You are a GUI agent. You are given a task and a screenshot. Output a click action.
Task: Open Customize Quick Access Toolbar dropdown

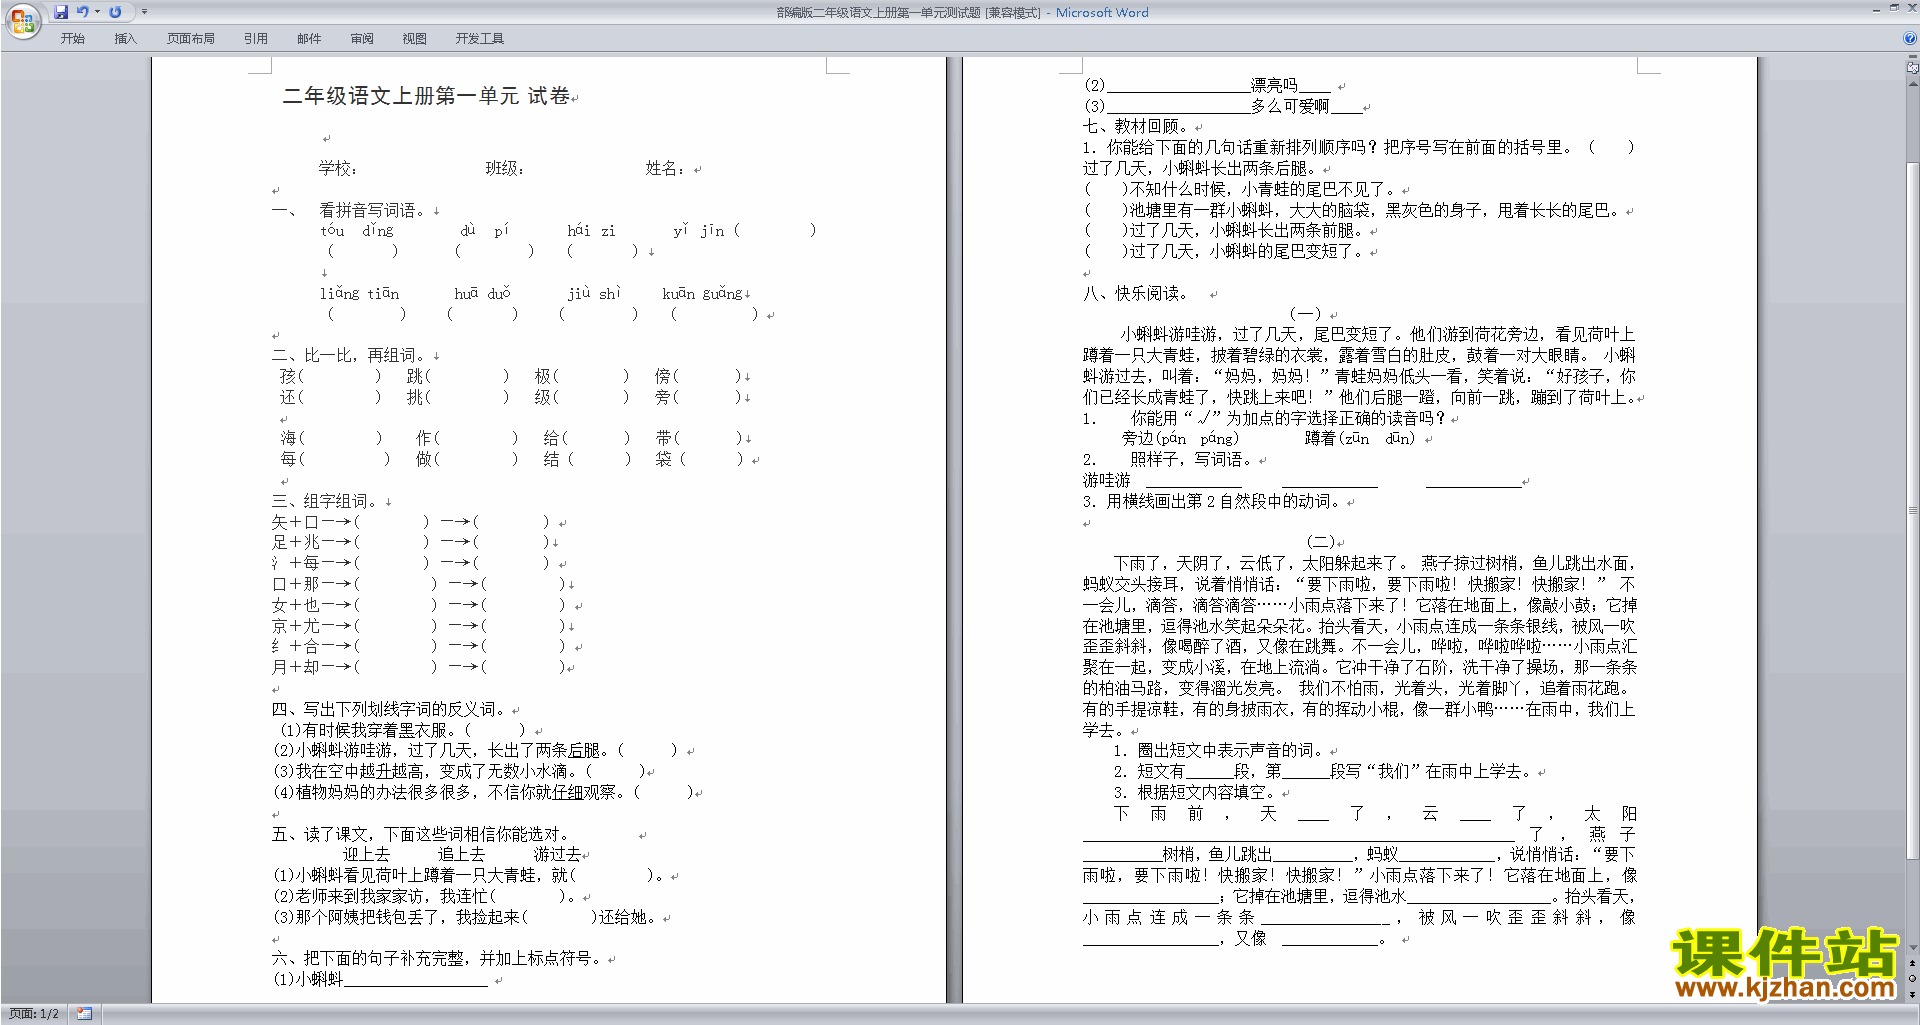tap(144, 12)
